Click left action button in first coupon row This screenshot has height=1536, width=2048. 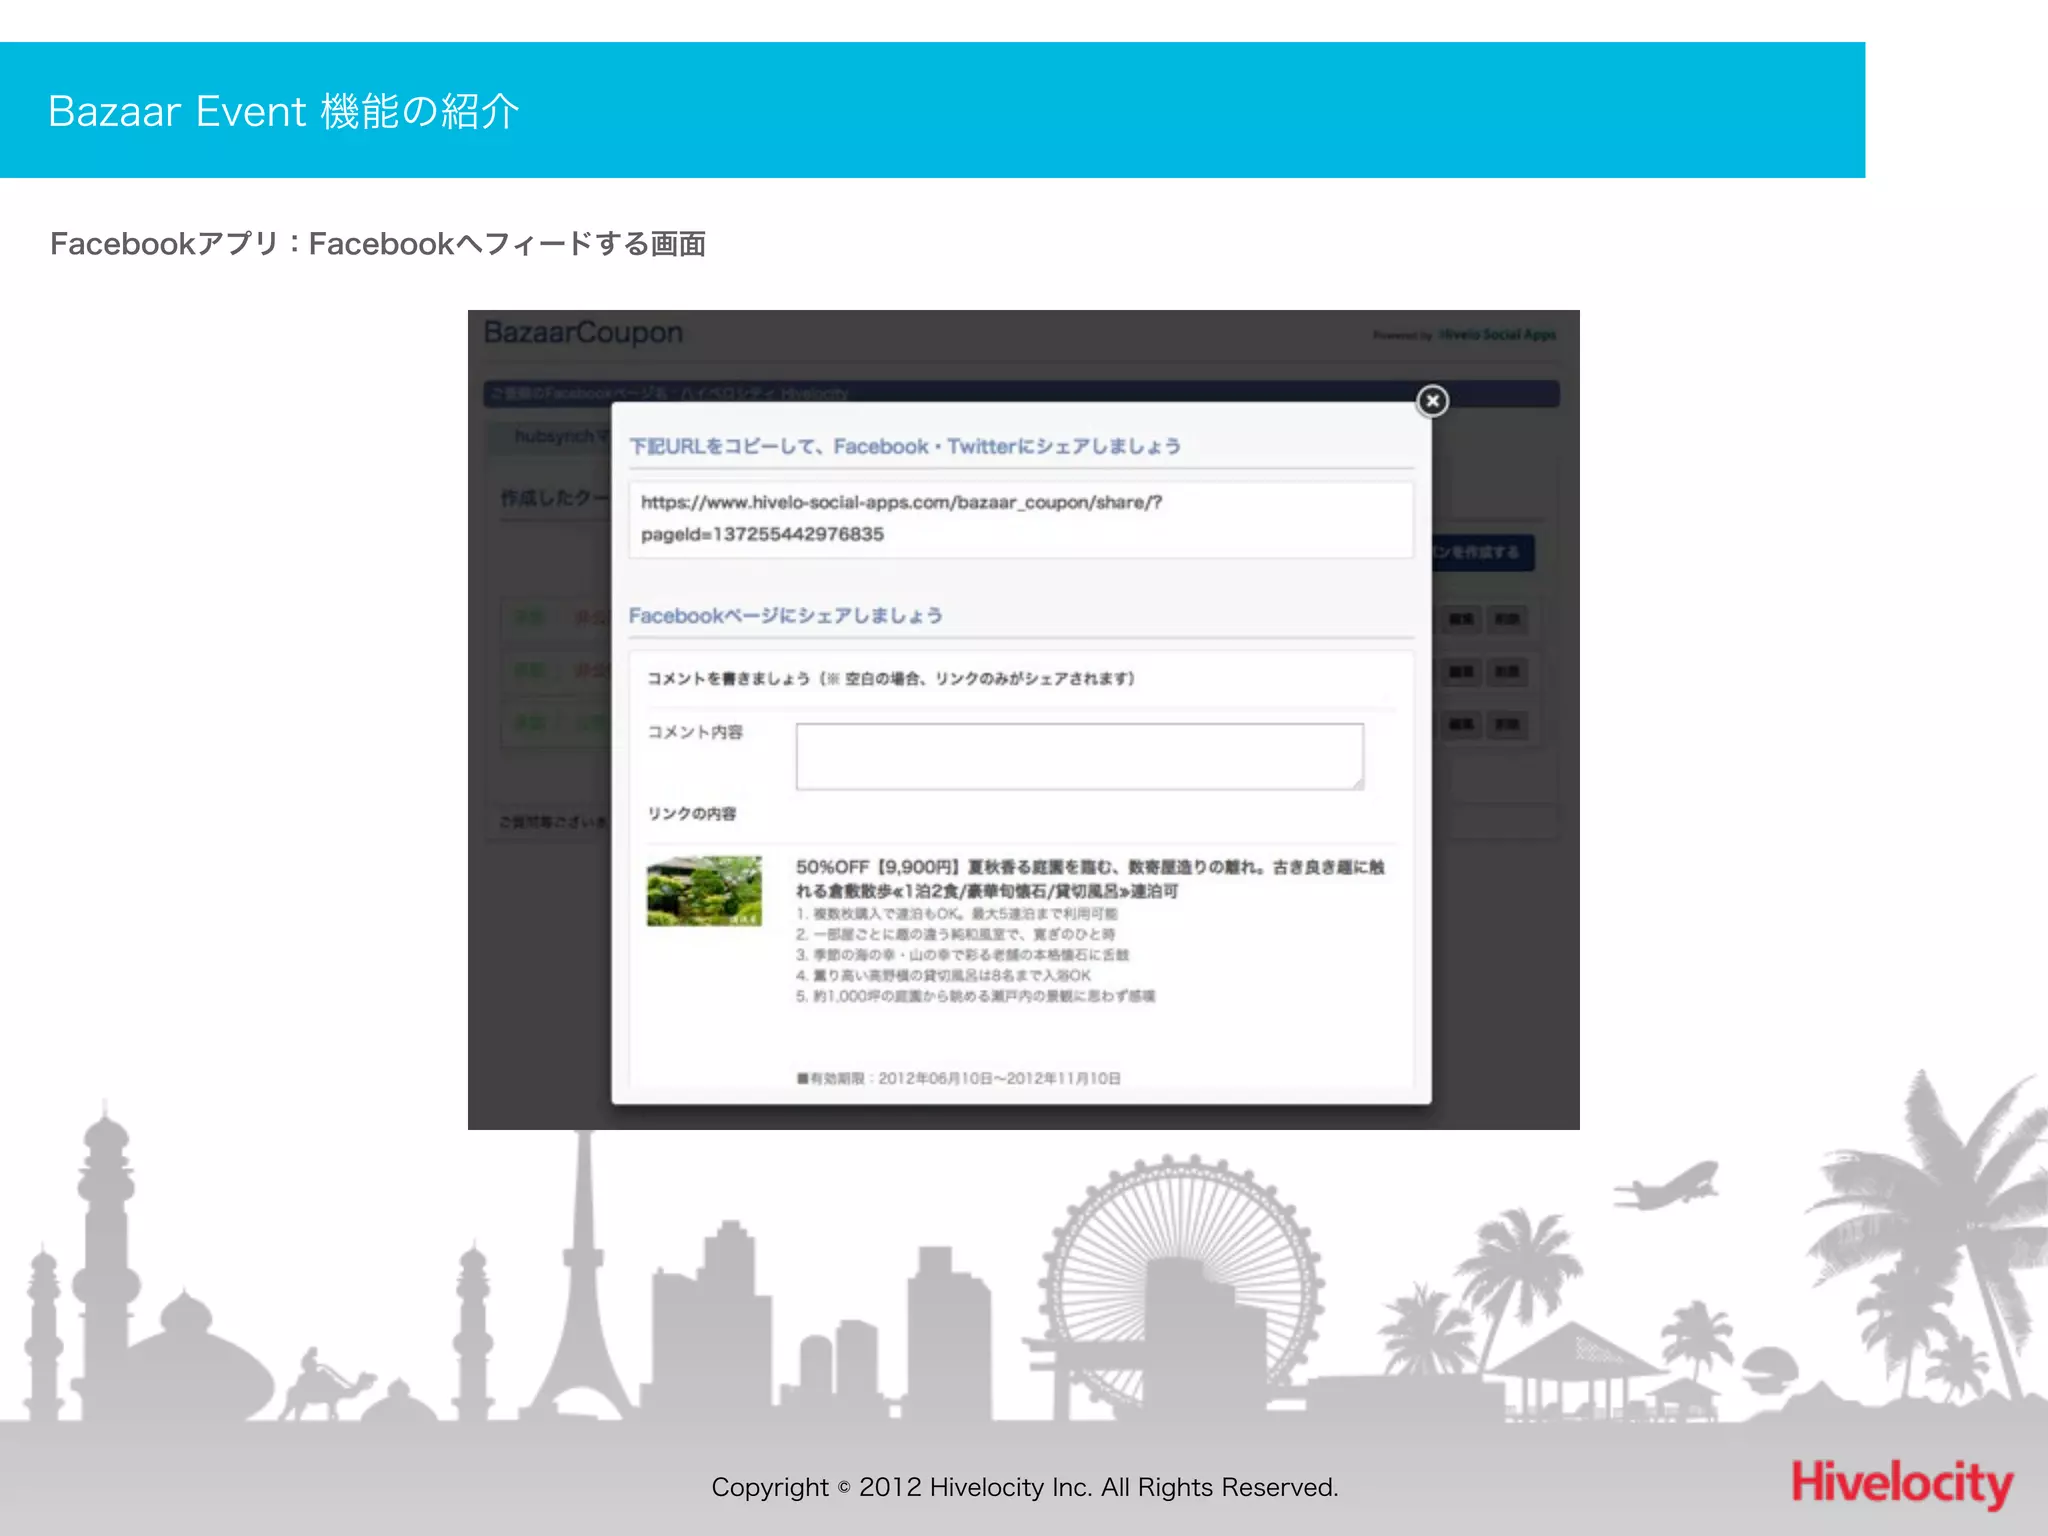[x=1461, y=619]
